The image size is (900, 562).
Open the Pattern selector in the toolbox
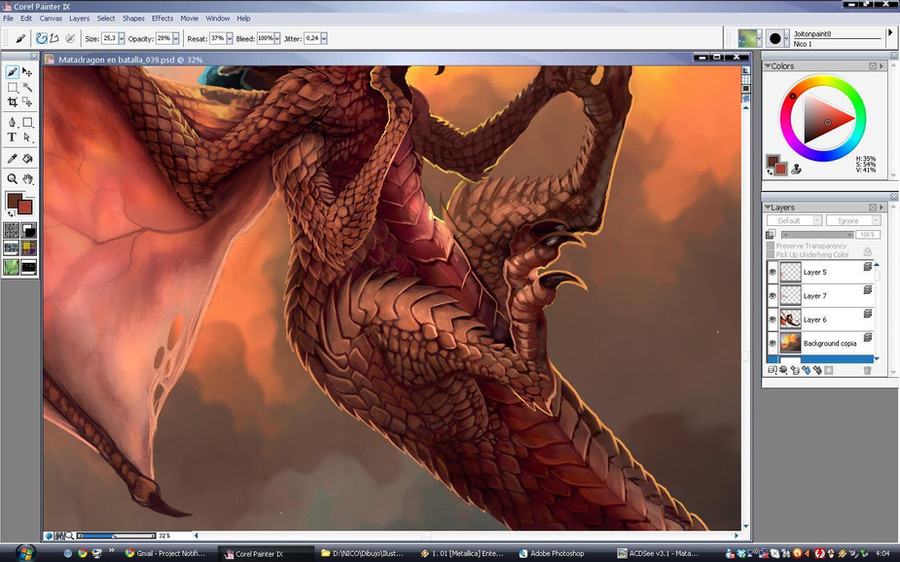pos(11,248)
